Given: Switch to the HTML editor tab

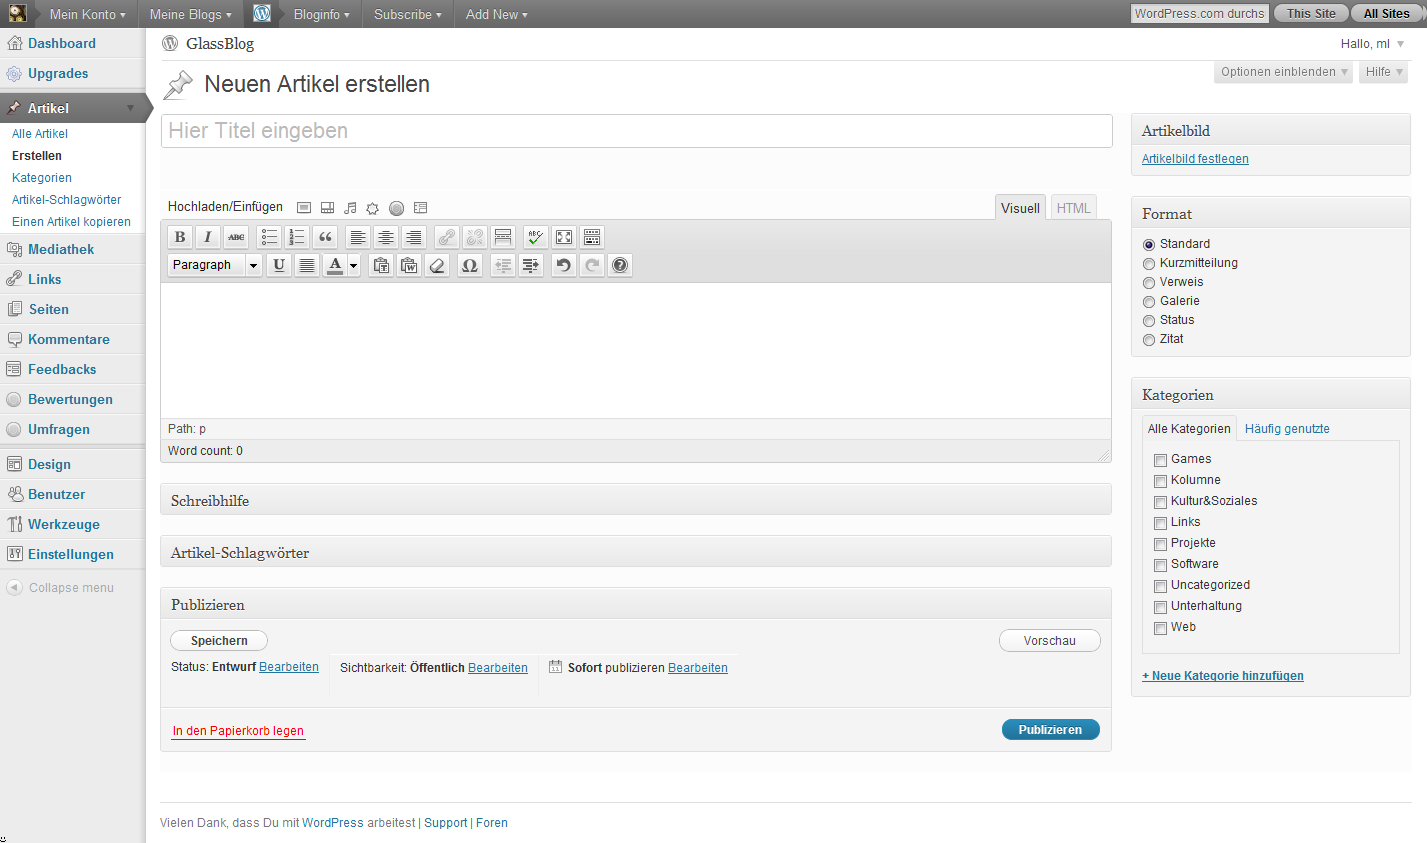Looking at the screenshot, I should point(1073,208).
